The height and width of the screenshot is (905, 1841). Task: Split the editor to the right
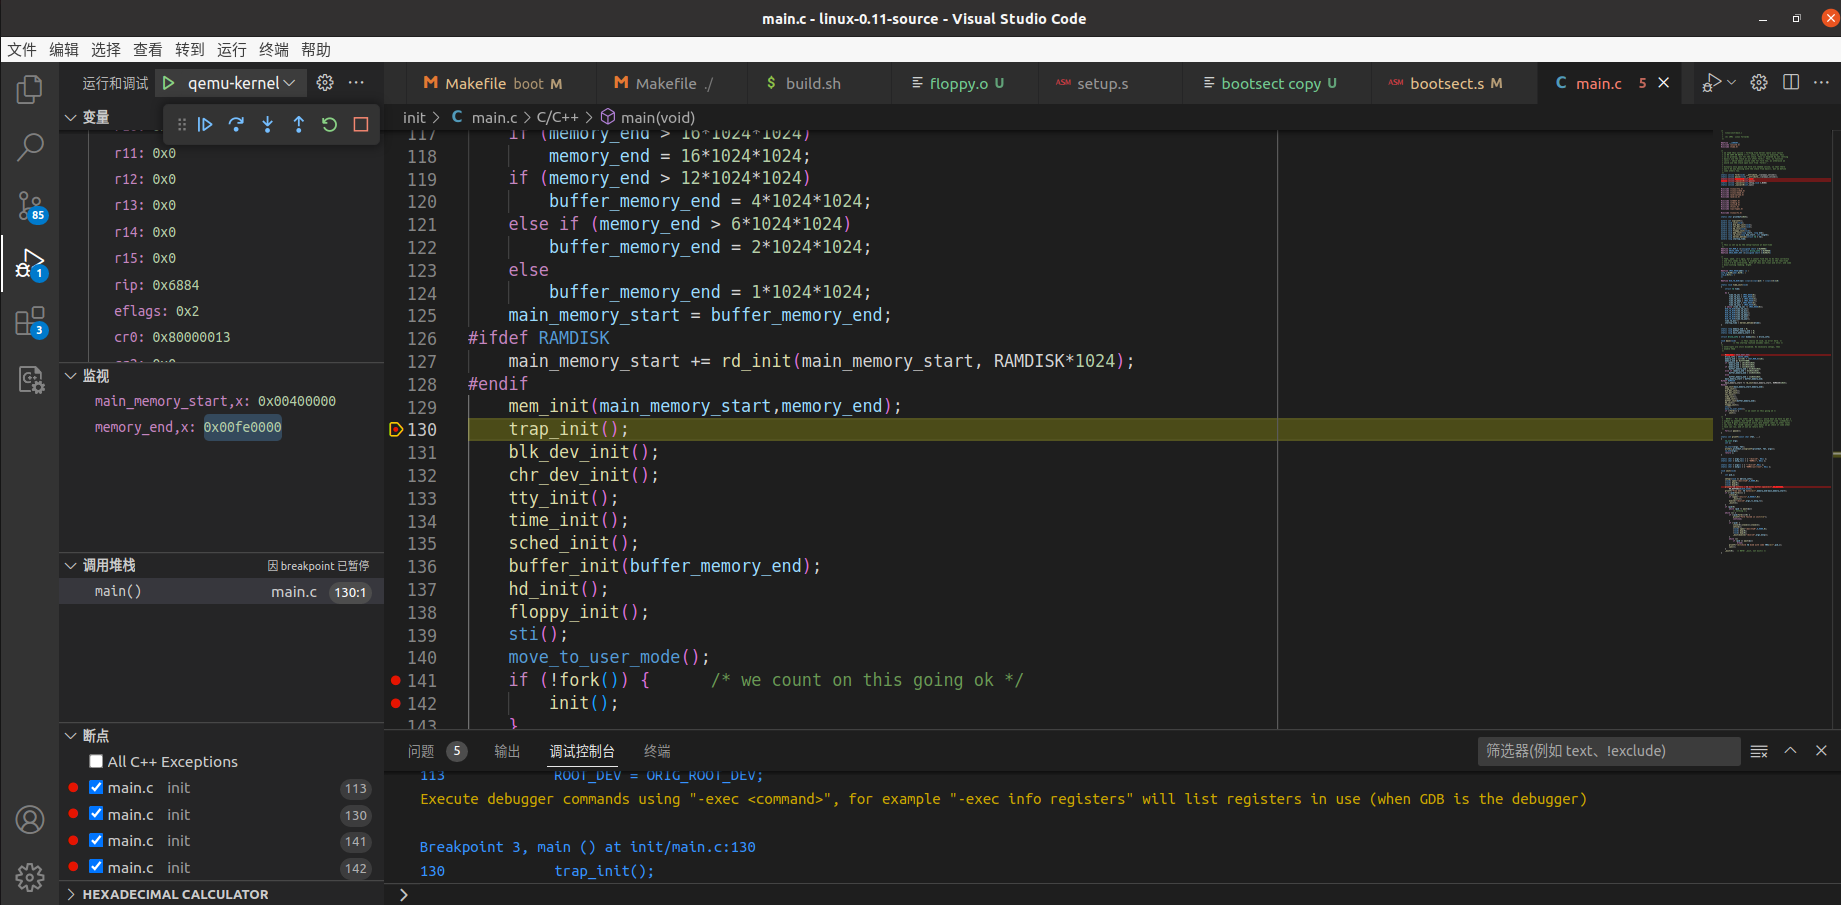point(1791,83)
